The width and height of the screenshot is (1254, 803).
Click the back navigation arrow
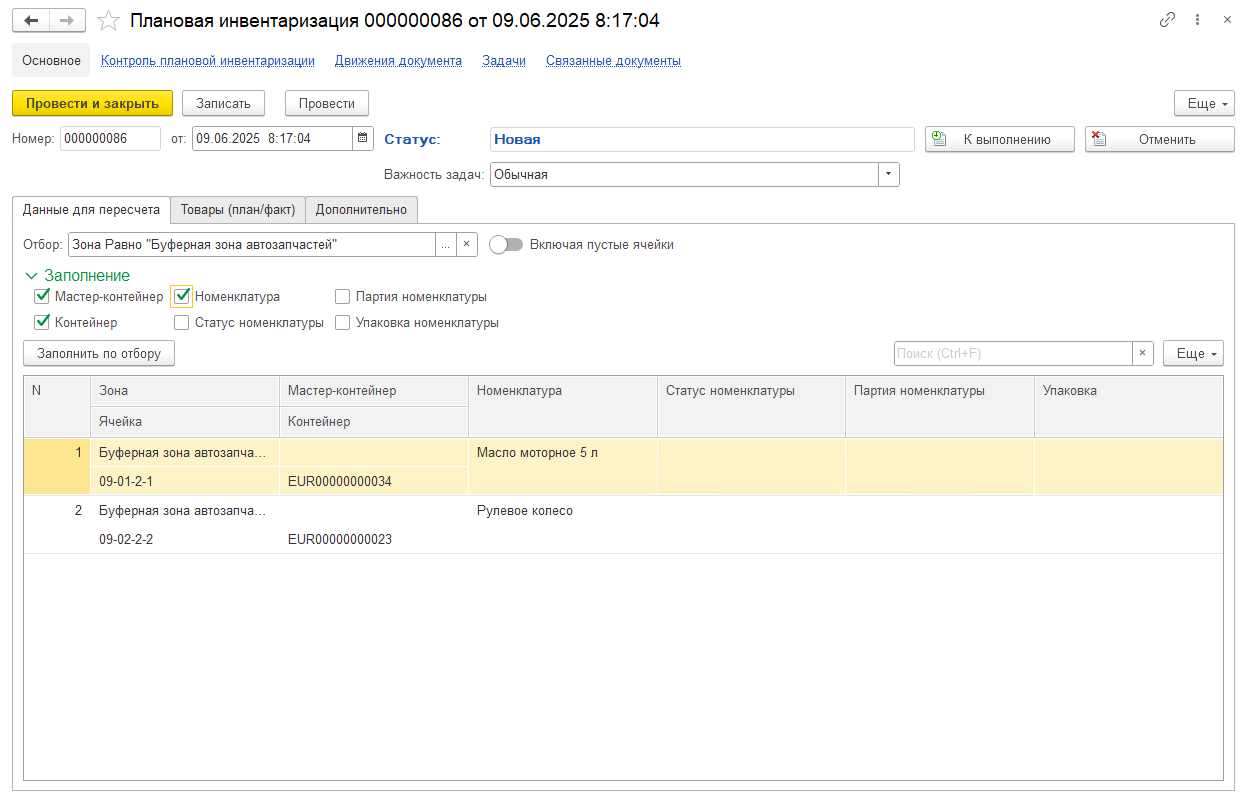coord(30,20)
